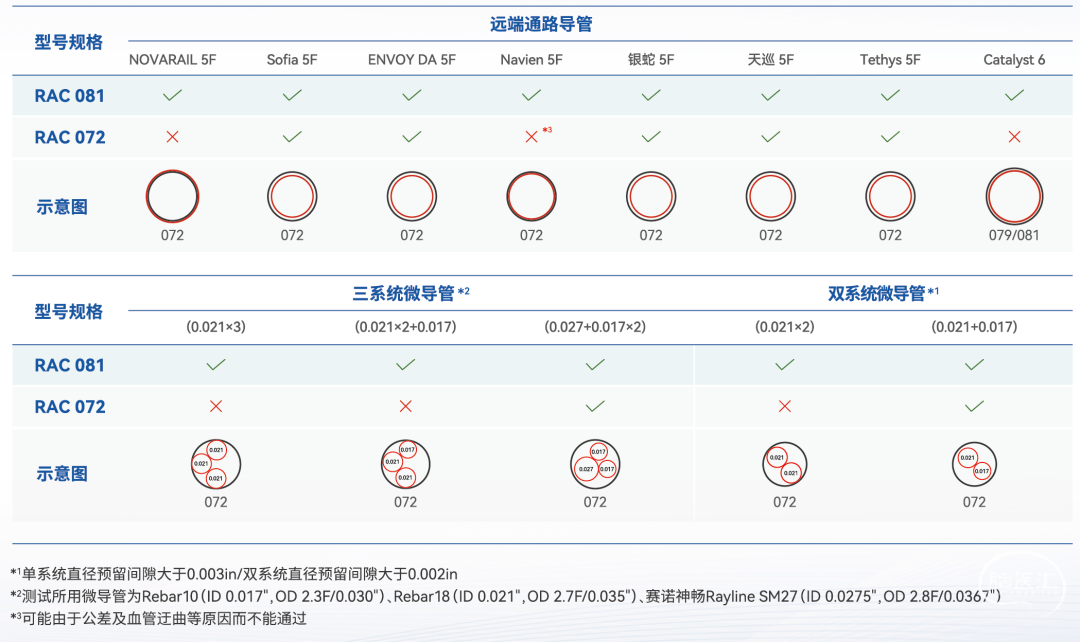The height and width of the screenshot is (642, 1080).
Task: Open the three-0.021 microcatheter diagram
Action: tap(216, 464)
